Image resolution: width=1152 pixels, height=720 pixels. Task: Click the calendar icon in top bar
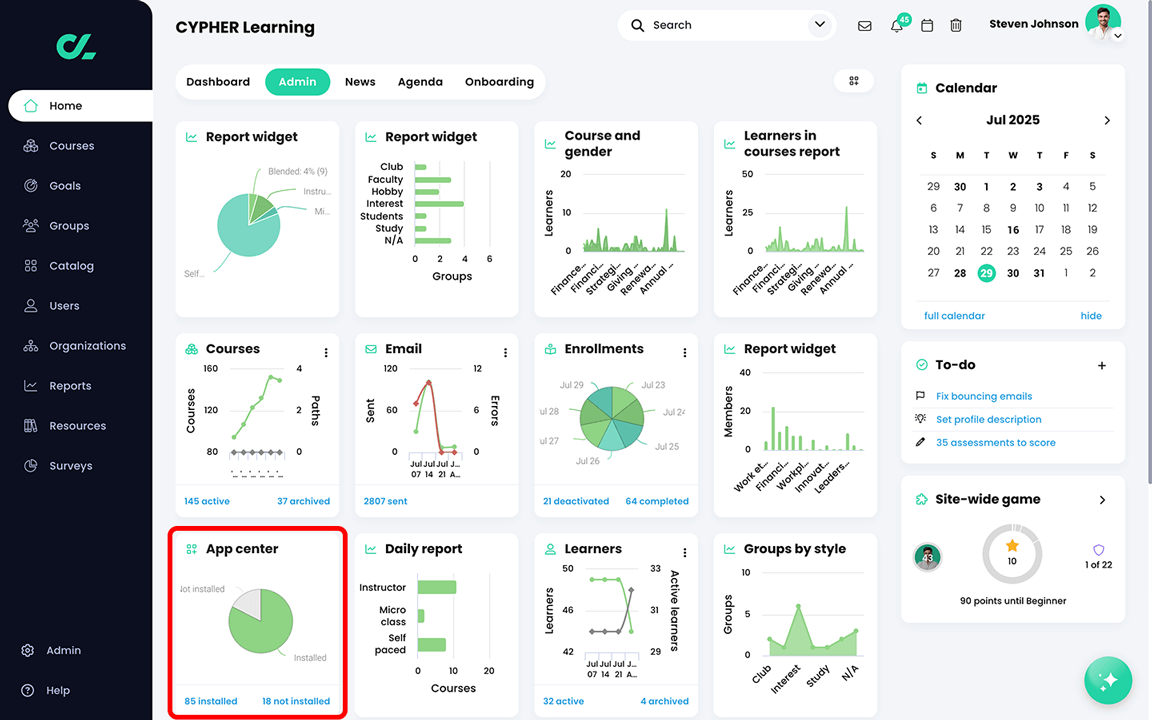[927, 26]
